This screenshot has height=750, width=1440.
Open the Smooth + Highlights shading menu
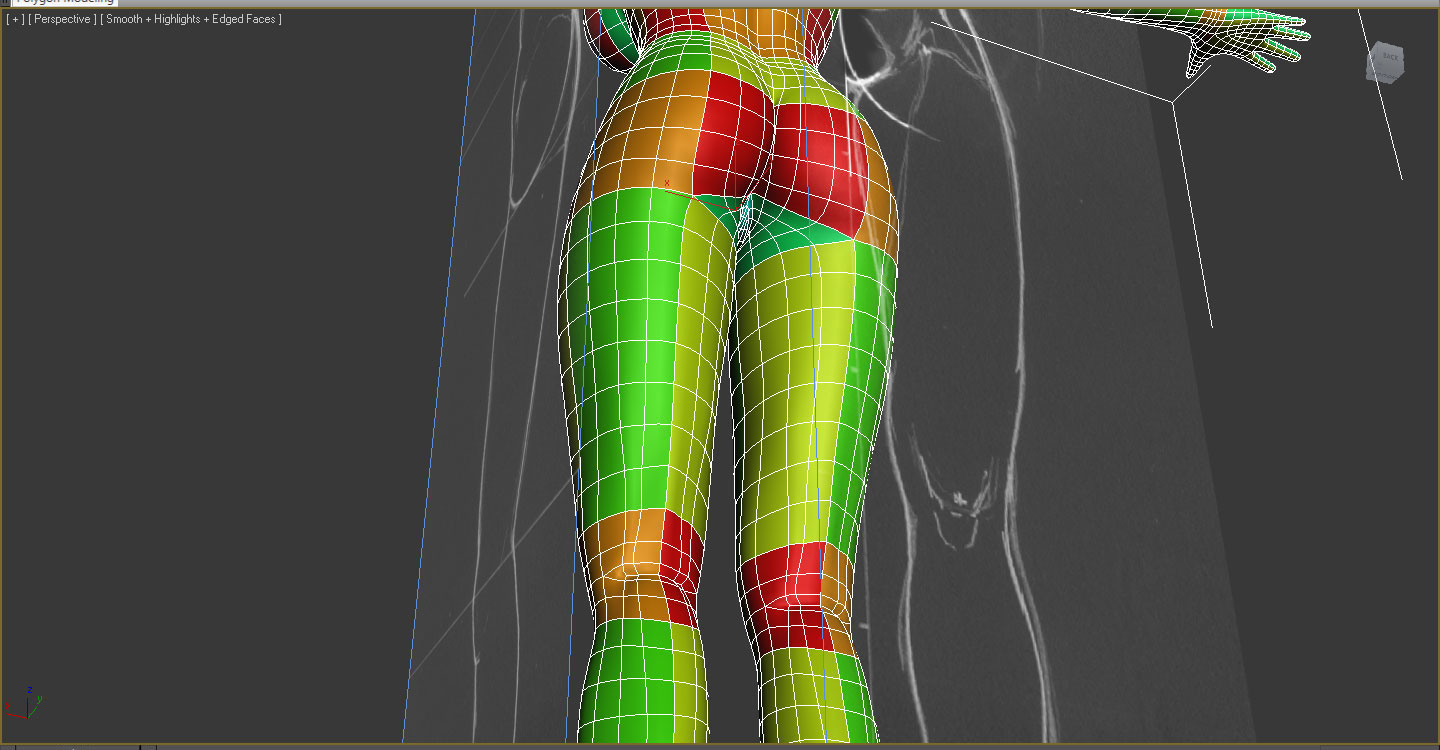click(x=191, y=19)
